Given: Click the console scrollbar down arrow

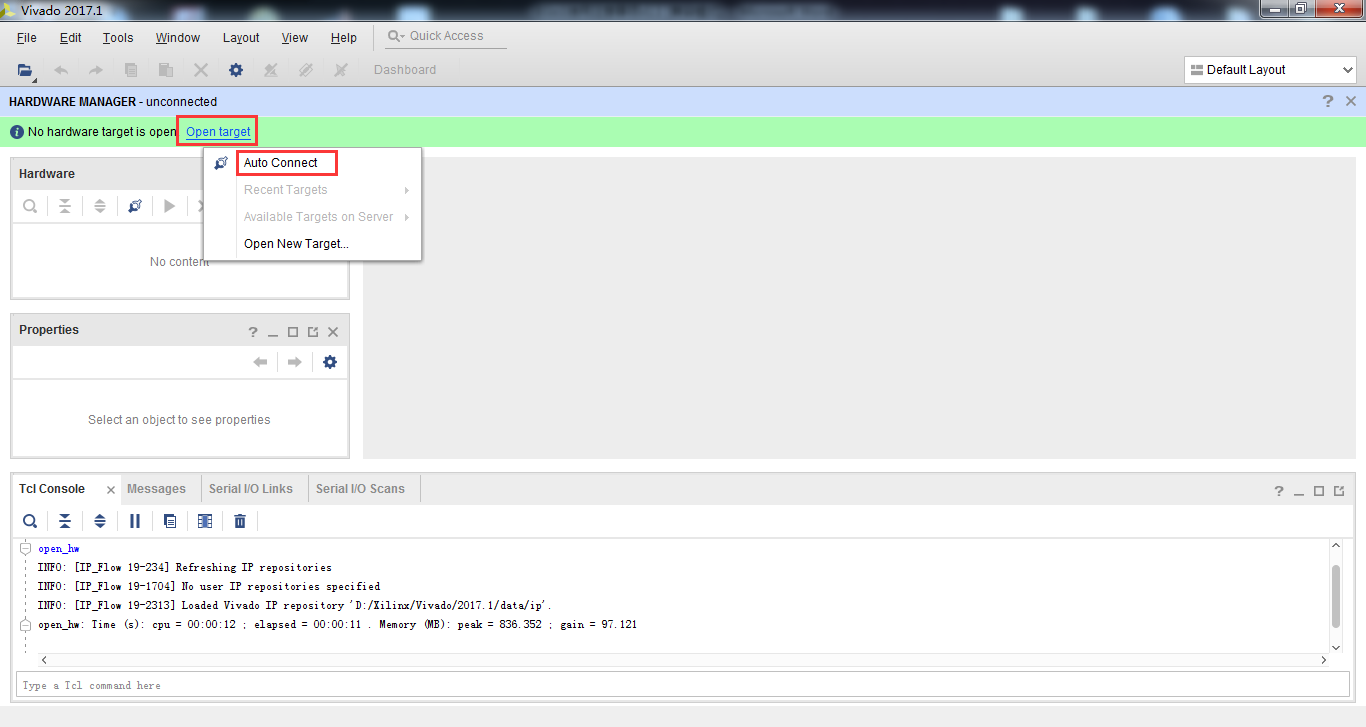Looking at the screenshot, I should pyautogui.click(x=1336, y=647).
